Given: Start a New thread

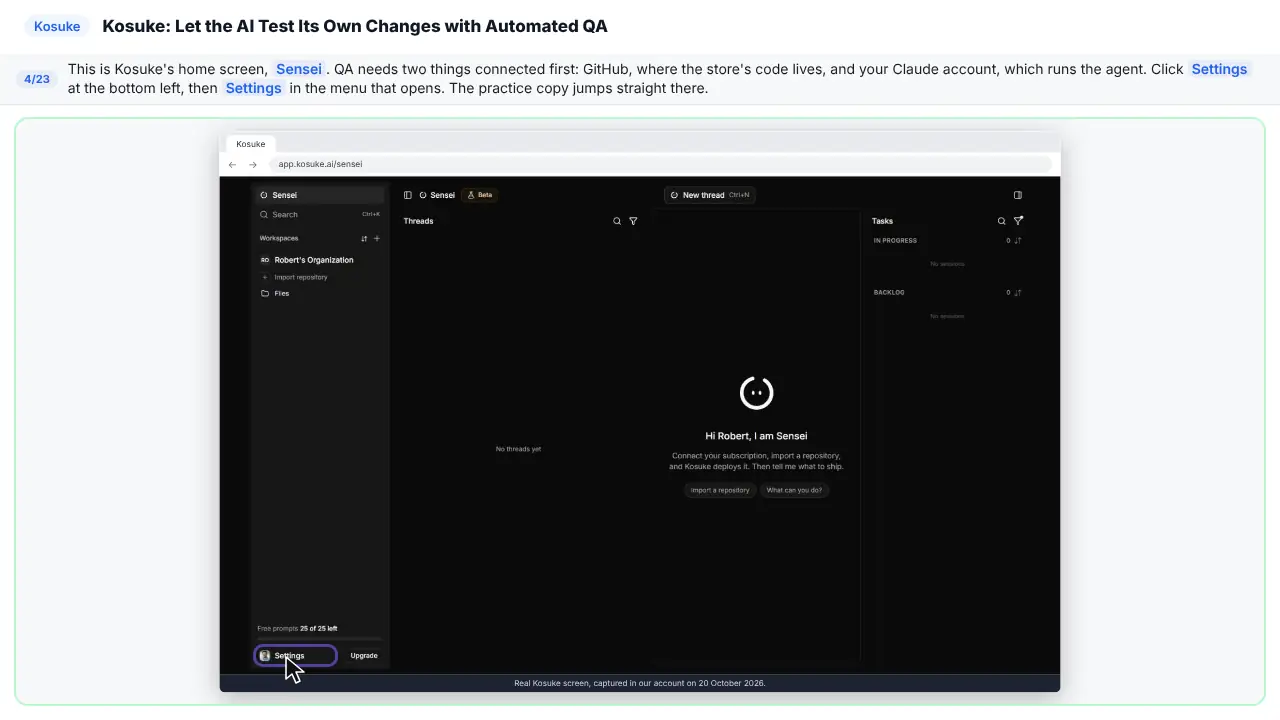Looking at the screenshot, I should pos(709,195).
